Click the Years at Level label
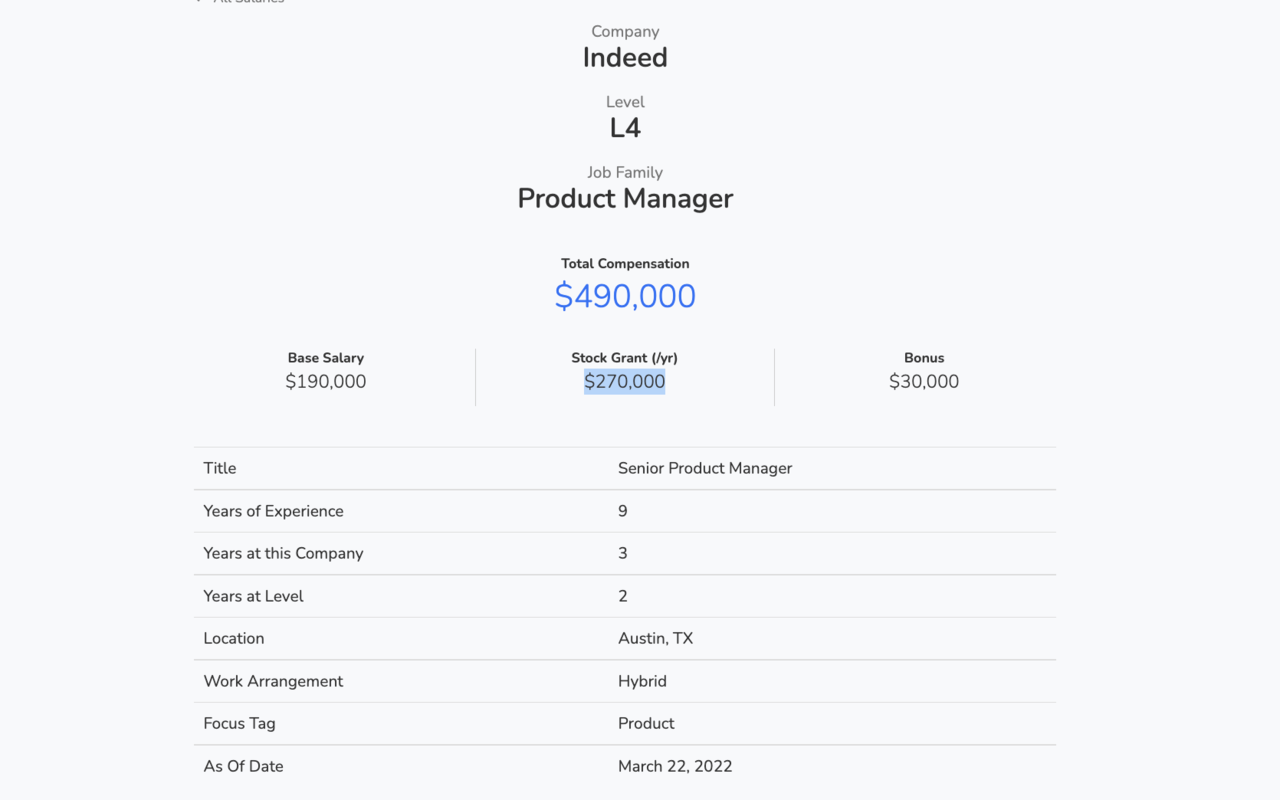This screenshot has height=800, width=1280. click(x=253, y=596)
